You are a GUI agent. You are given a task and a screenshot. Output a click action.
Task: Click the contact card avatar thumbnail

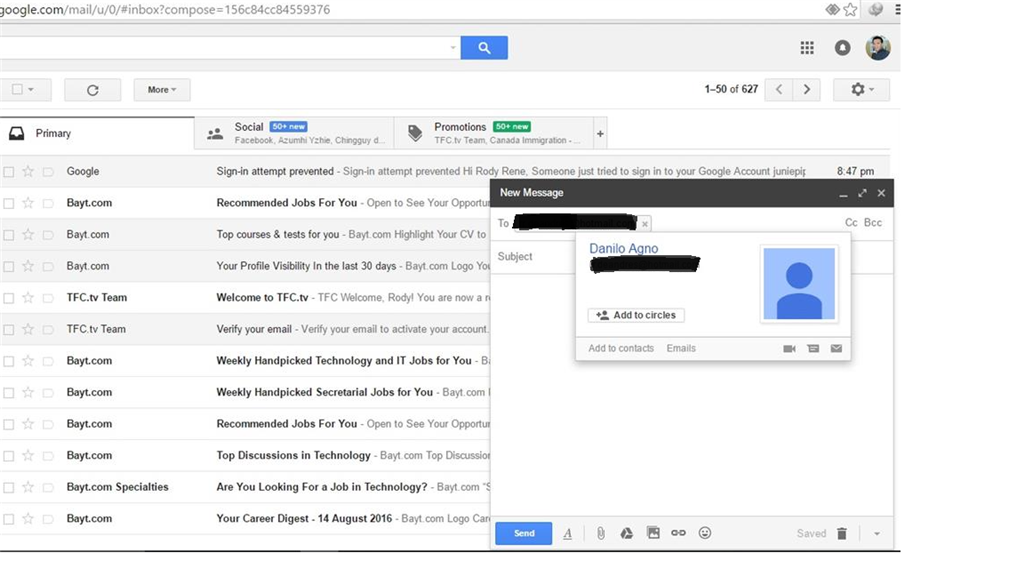799,283
